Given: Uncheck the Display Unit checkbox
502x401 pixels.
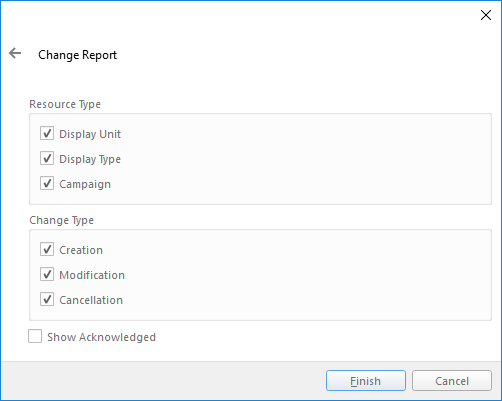Looking at the screenshot, I should pos(47,133).
